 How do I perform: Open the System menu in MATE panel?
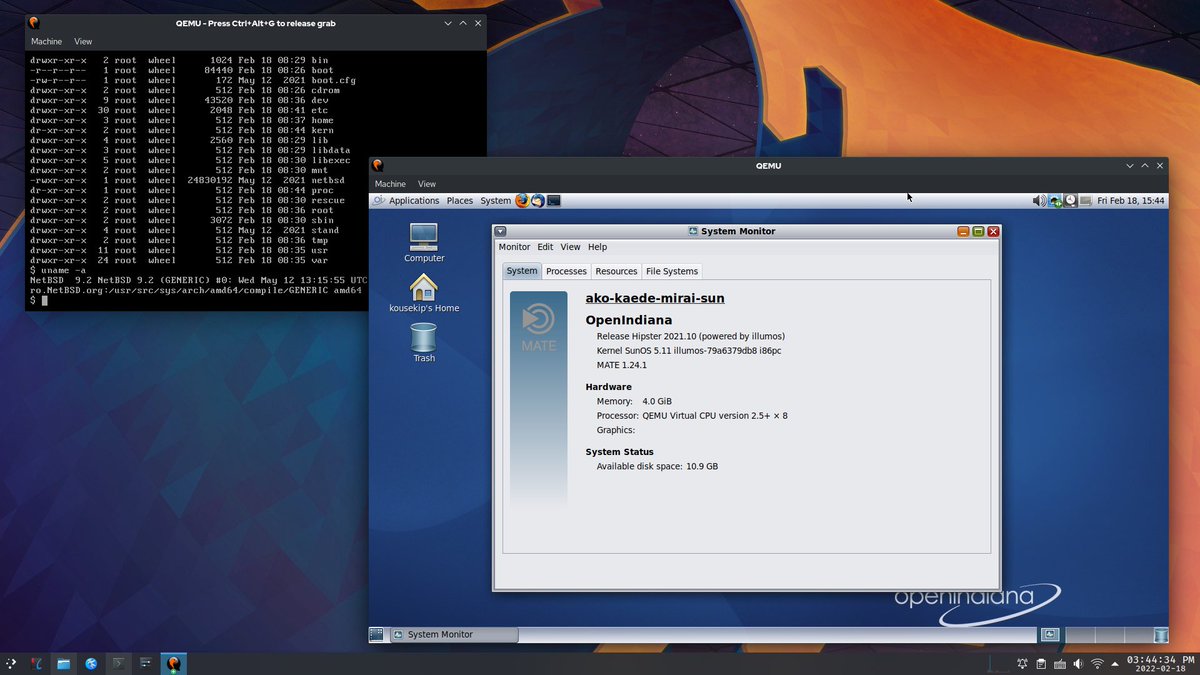click(x=495, y=200)
